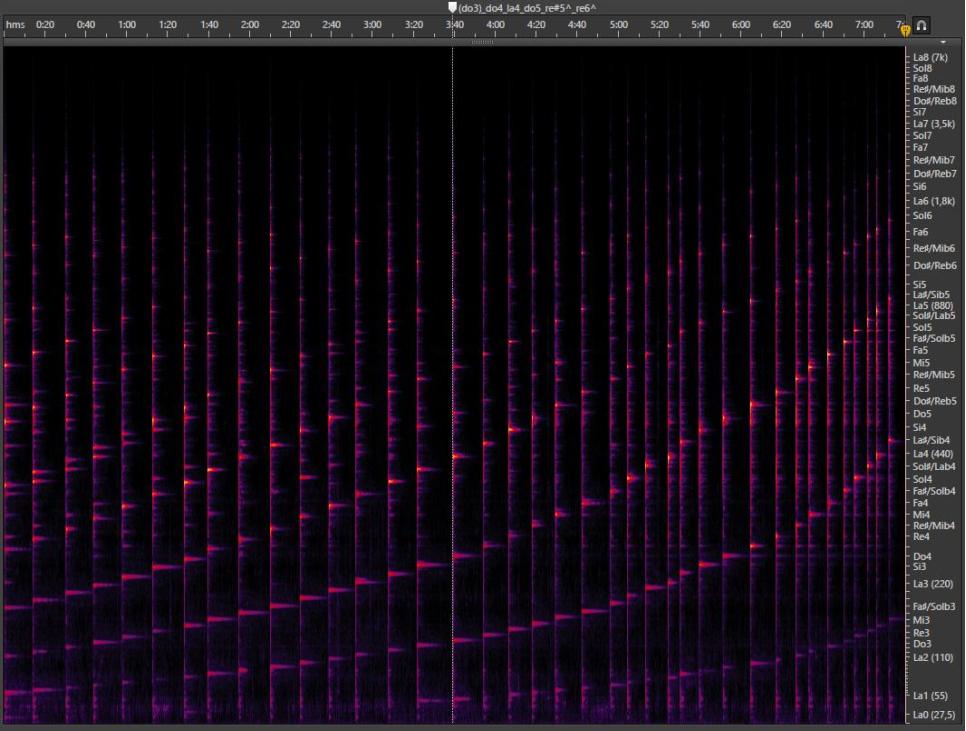Click Do4 label on the pitch scale
The image size is (966, 731).
pyautogui.click(x=922, y=556)
